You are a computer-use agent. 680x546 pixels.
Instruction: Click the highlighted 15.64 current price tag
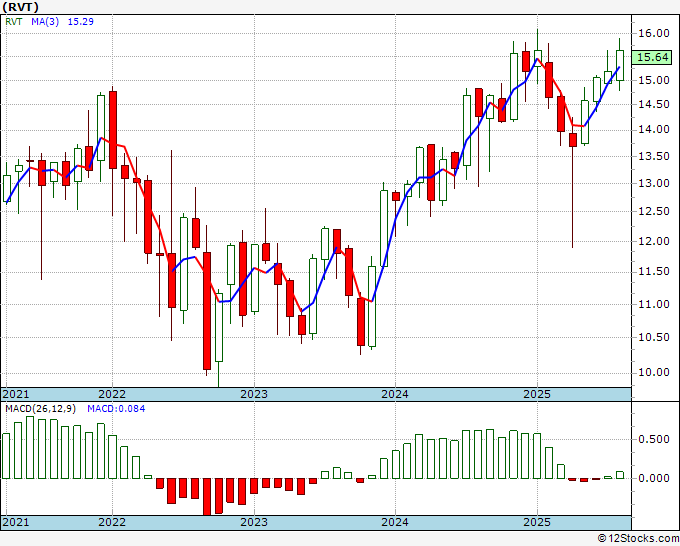[x=652, y=57]
